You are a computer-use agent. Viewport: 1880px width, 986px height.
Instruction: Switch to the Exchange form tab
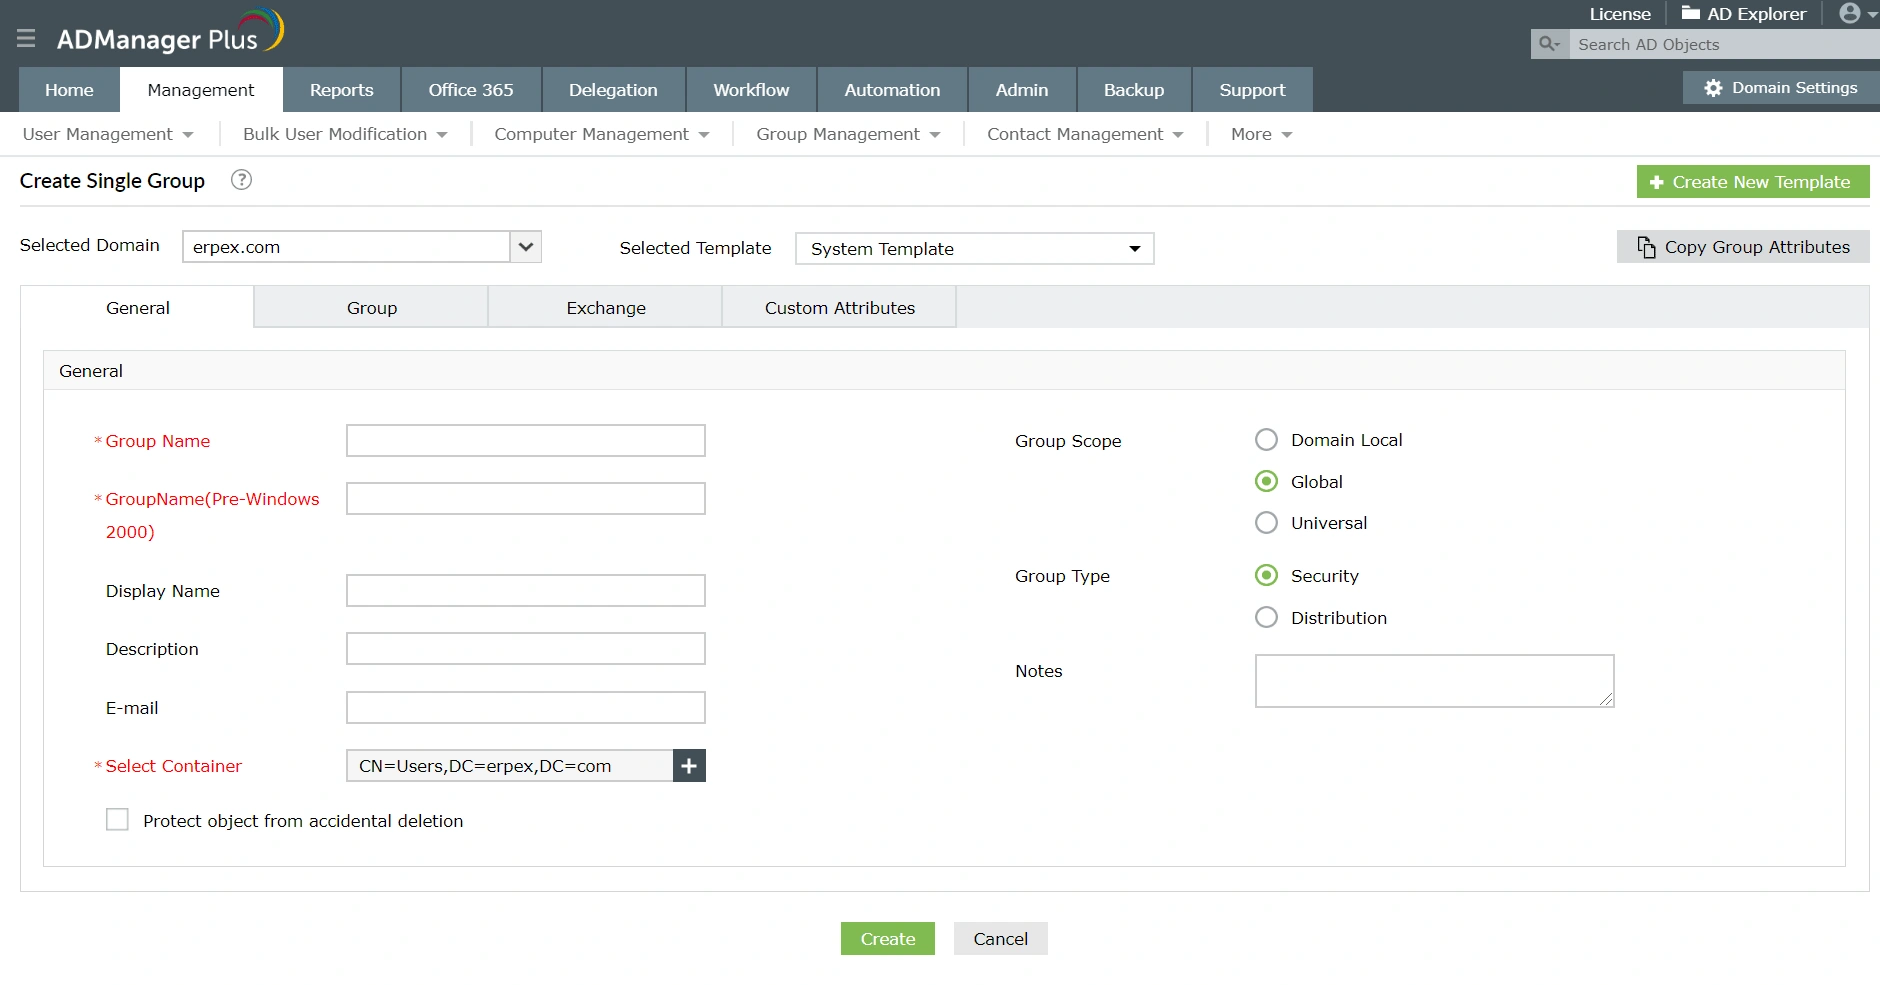point(606,308)
